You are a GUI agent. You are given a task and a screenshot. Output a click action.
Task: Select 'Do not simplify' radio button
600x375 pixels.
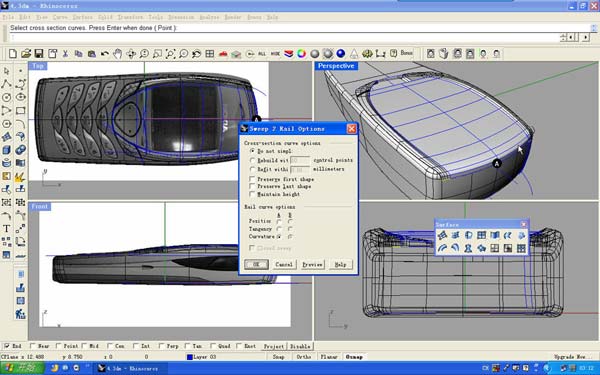pyautogui.click(x=252, y=151)
